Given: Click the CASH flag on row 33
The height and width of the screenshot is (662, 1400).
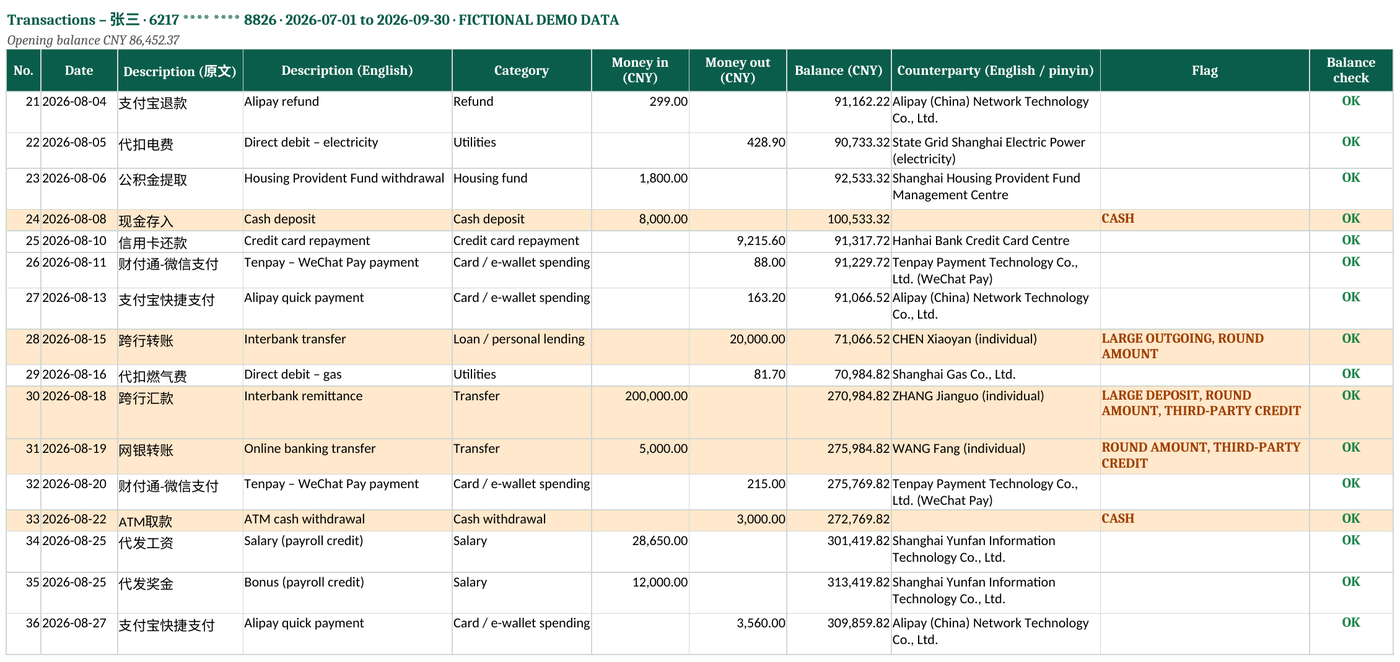Looking at the screenshot, I should click(x=1204, y=520).
